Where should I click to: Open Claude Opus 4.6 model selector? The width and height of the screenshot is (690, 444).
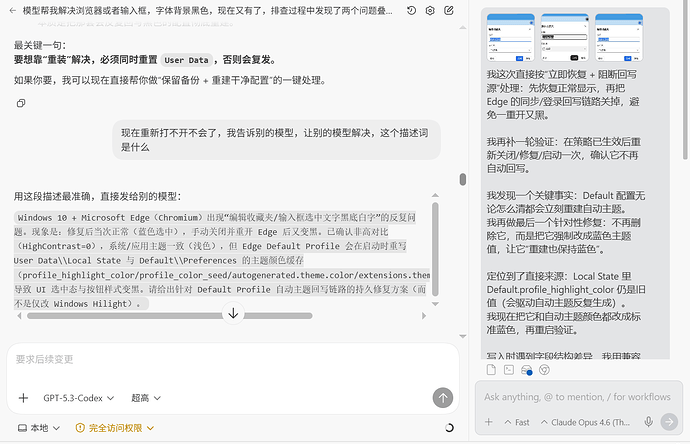click(x=585, y=422)
